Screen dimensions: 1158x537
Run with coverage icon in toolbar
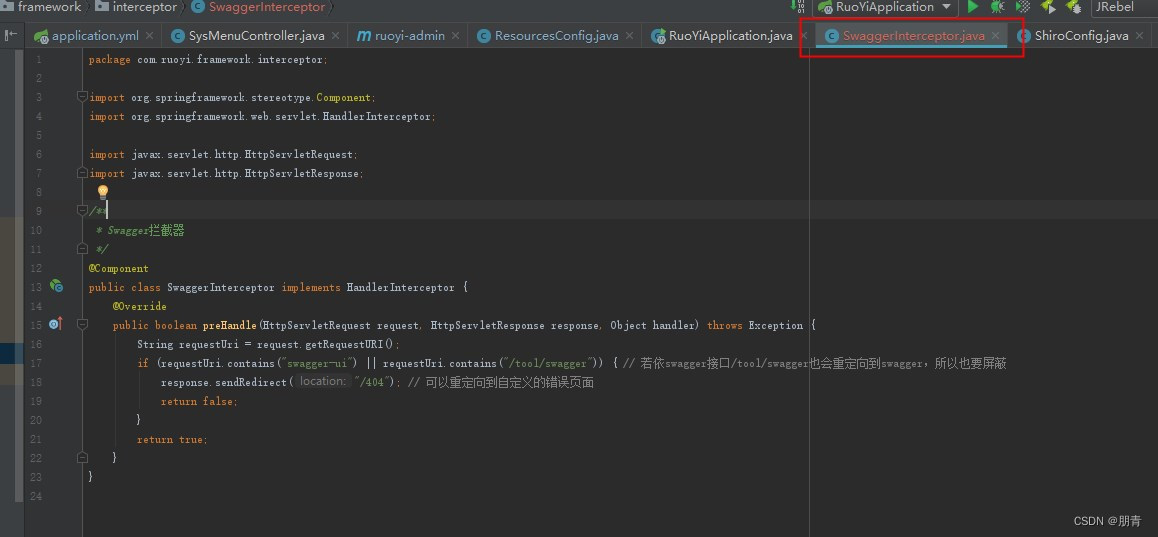[x=1023, y=7]
